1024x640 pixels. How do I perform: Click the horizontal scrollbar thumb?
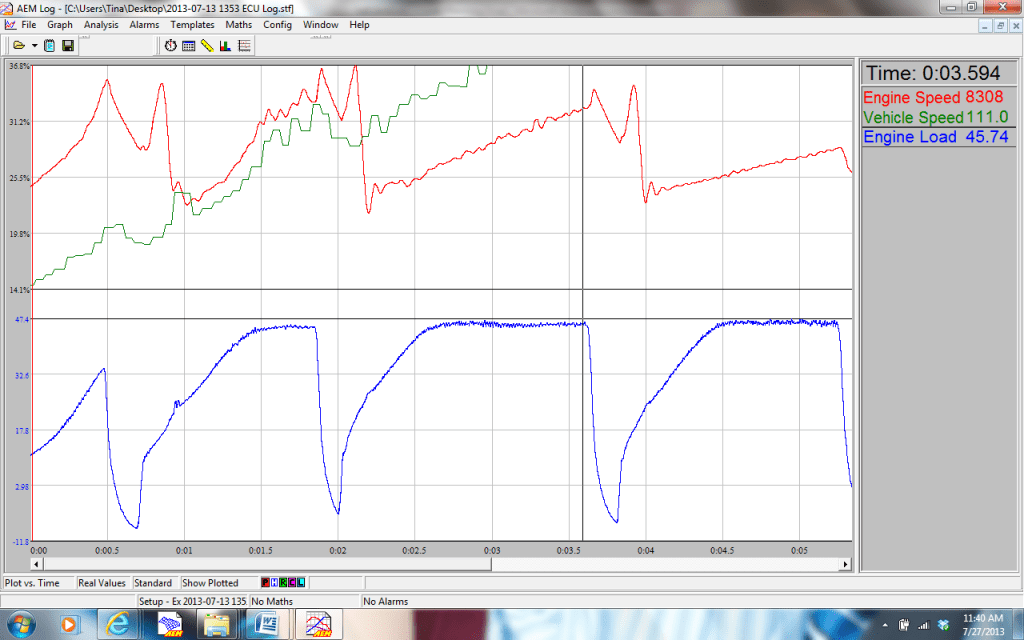click(x=267, y=564)
